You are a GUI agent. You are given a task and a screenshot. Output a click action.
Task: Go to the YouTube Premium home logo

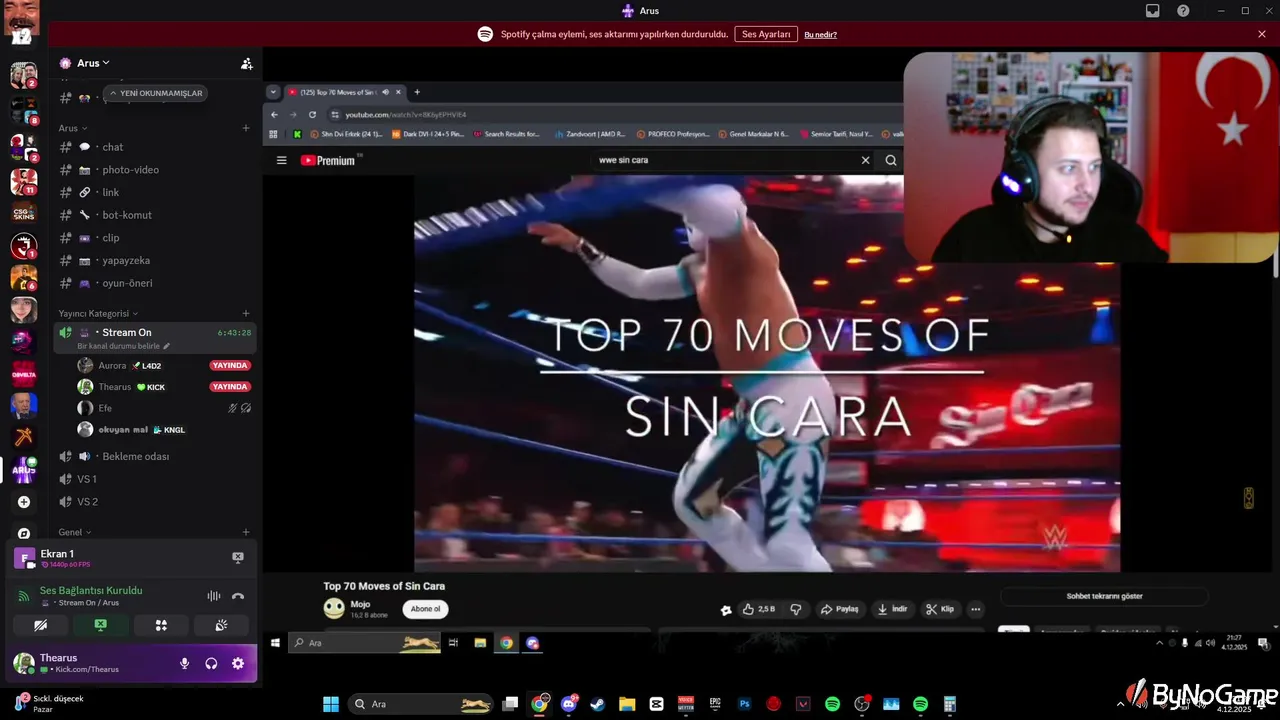coord(328,160)
